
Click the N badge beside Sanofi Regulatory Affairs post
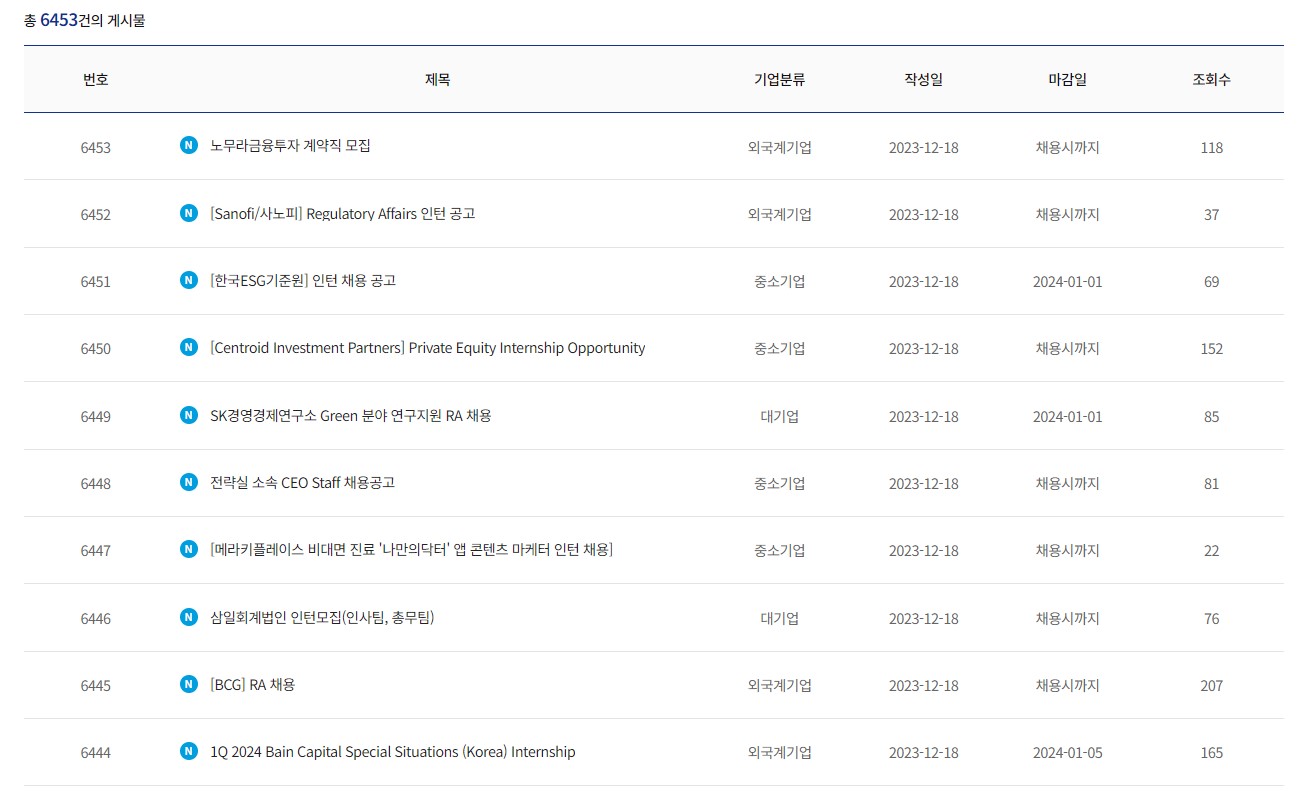coord(188,213)
